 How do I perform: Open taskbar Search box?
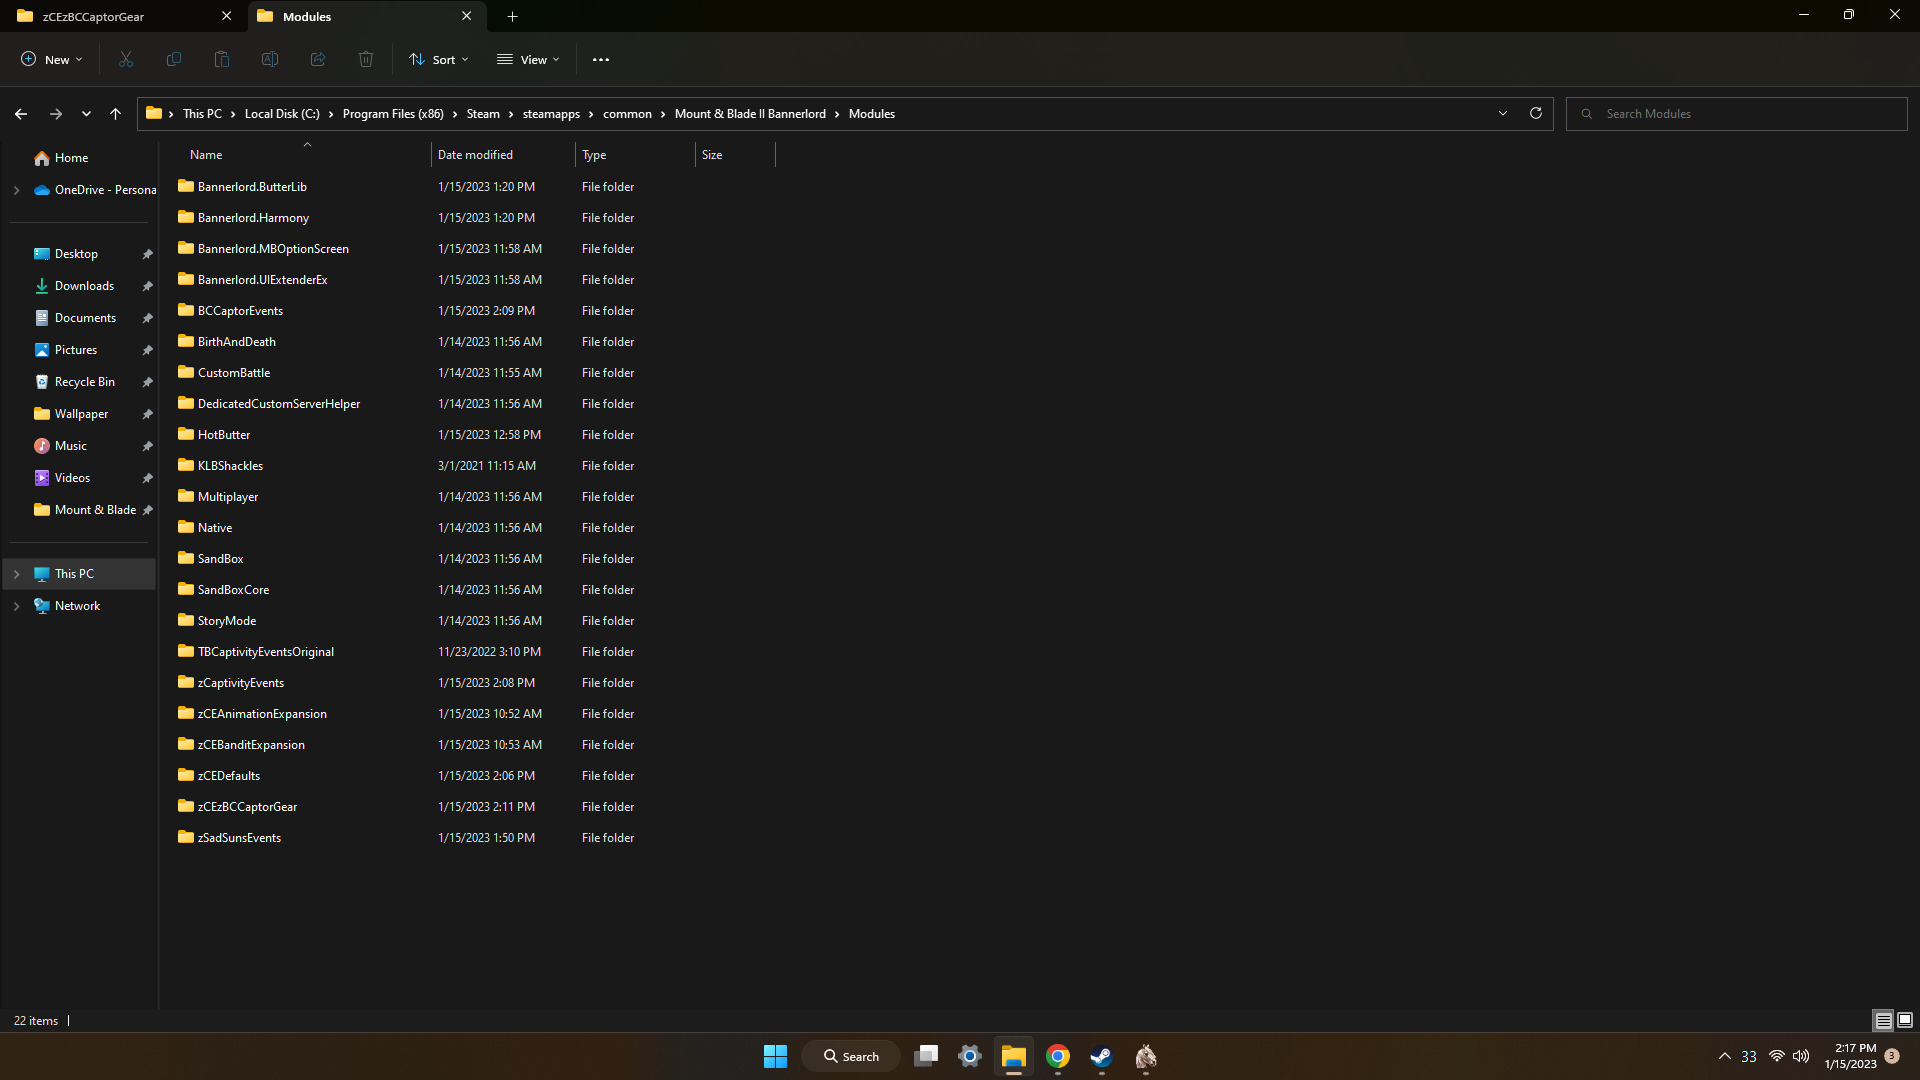coord(851,1056)
